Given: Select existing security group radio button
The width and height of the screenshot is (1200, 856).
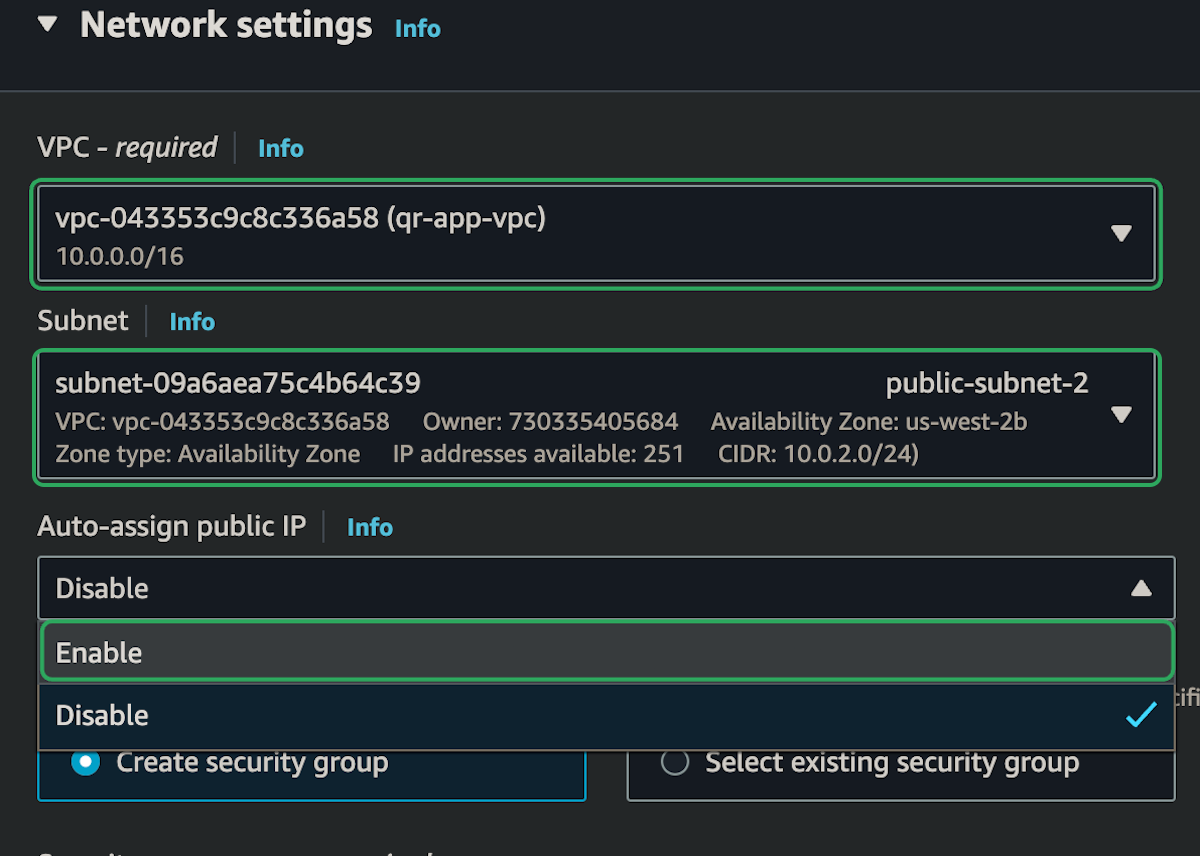Looking at the screenshot, I should (x=675, y=763).
